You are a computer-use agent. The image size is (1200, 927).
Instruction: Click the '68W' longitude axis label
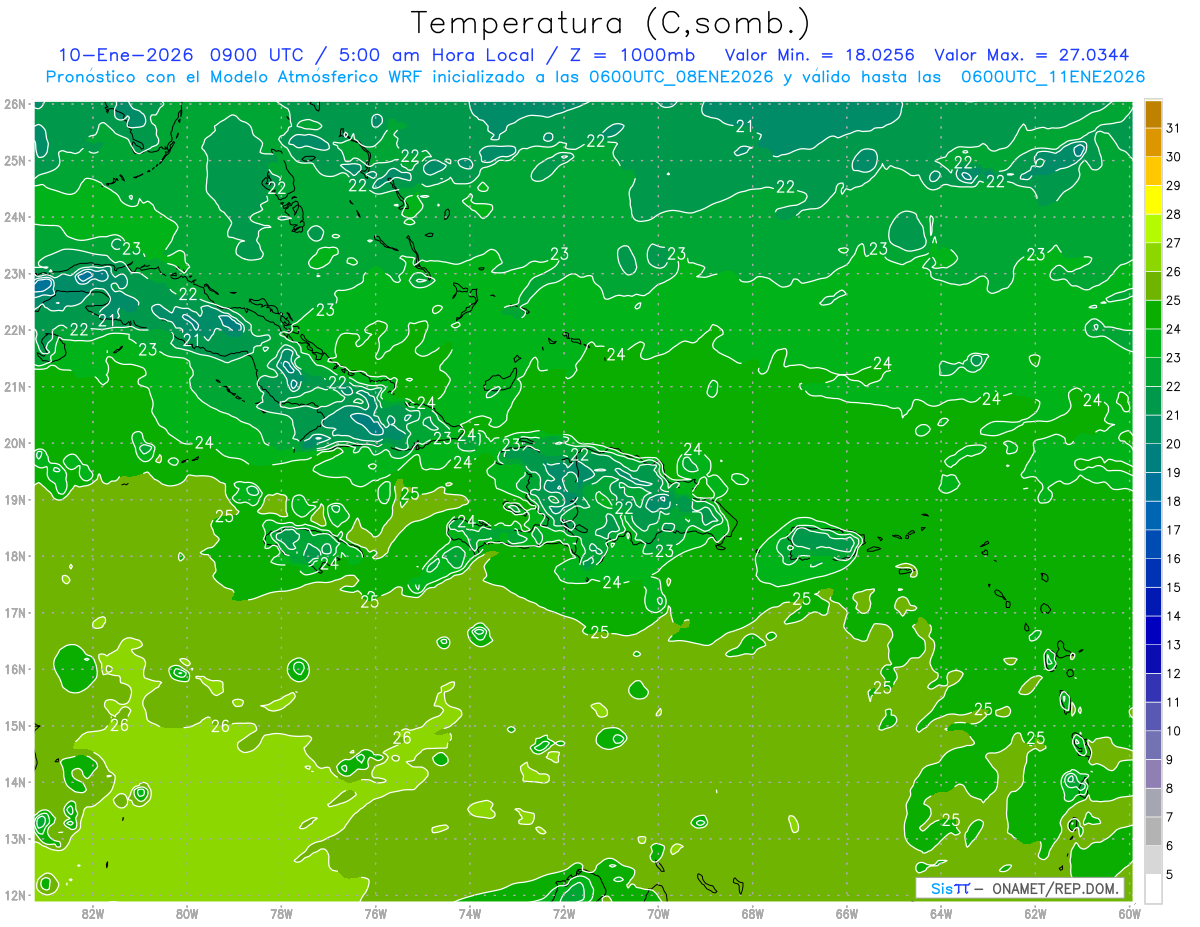753,912
